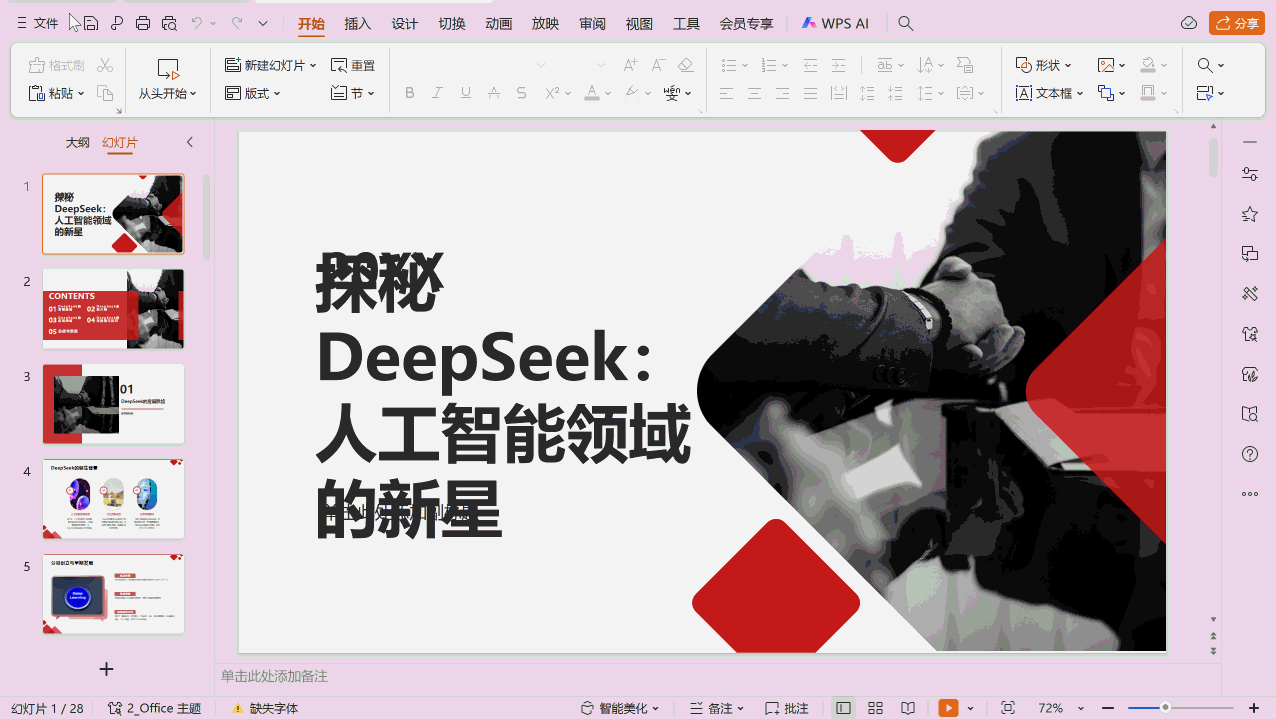Switch to normal view mode
The height and width of the screenshot is (719, 1276).
point(843,708)
